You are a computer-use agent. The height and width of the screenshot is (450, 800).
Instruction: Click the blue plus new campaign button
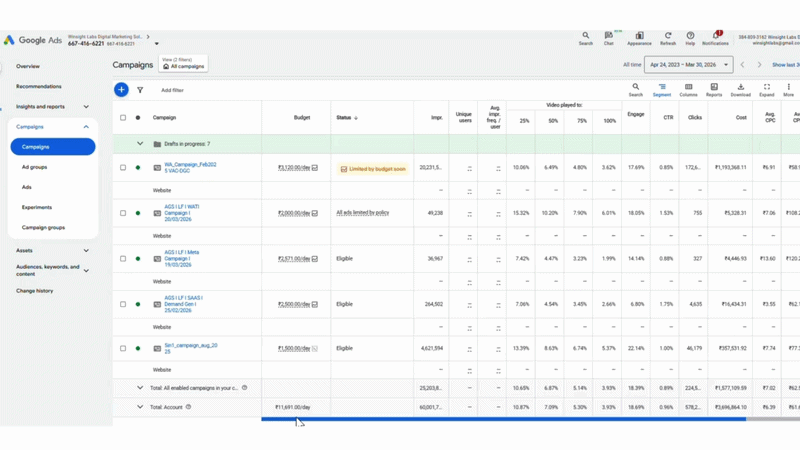121,90
